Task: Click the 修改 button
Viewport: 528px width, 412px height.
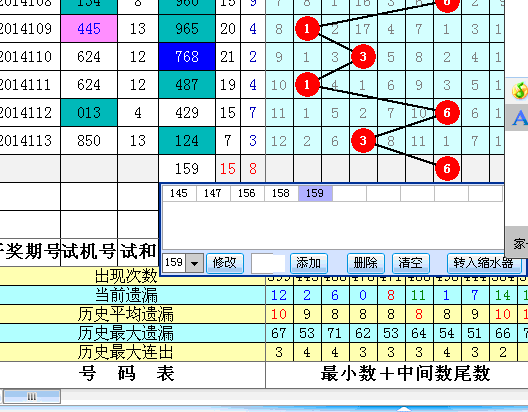Action: [225, 263]
